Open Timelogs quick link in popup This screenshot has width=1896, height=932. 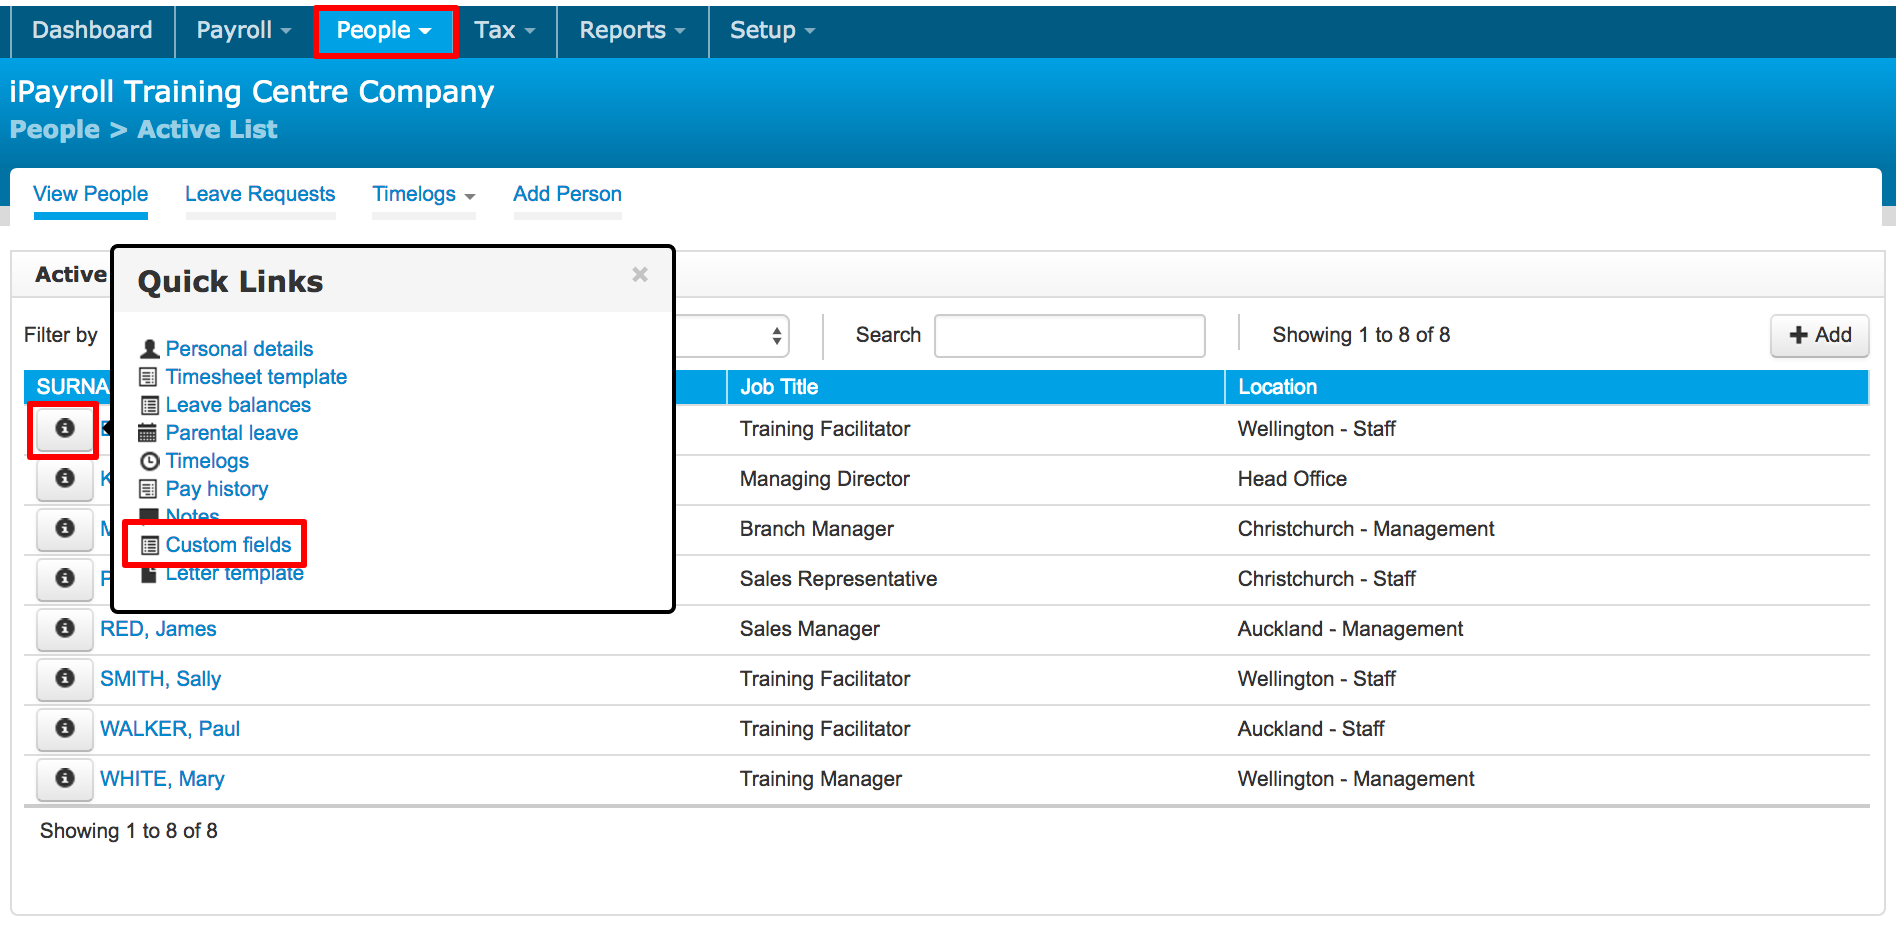coord(207,461)
